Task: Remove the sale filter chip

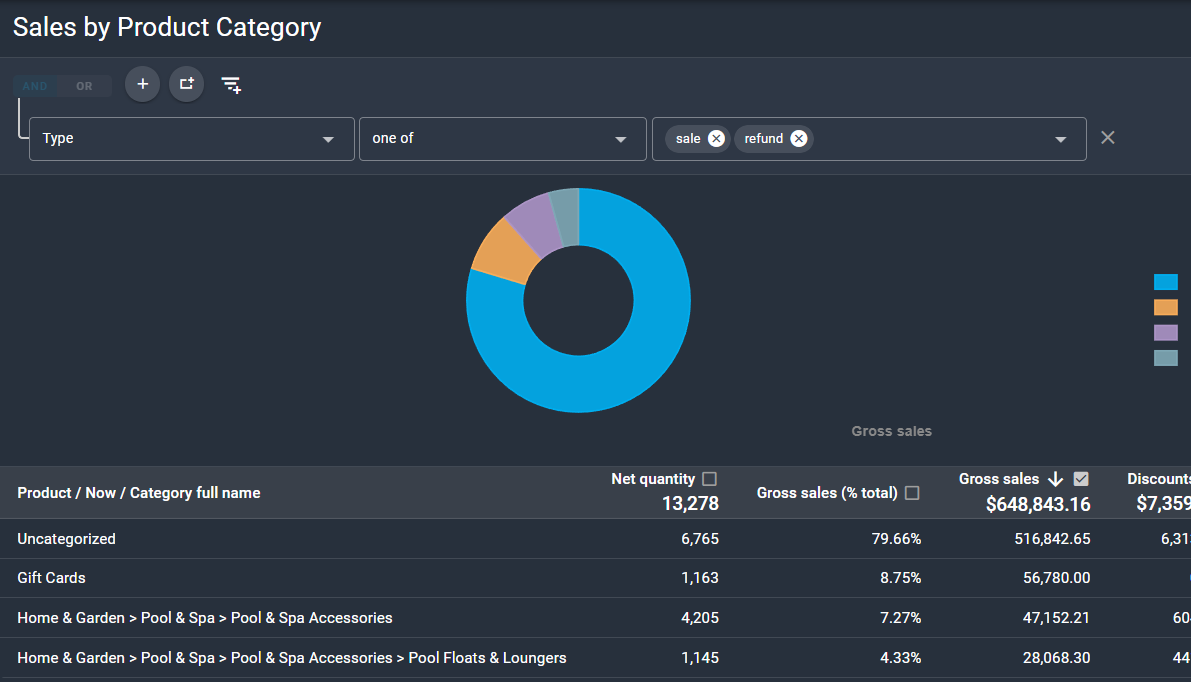Action: (x=716, y=138)
